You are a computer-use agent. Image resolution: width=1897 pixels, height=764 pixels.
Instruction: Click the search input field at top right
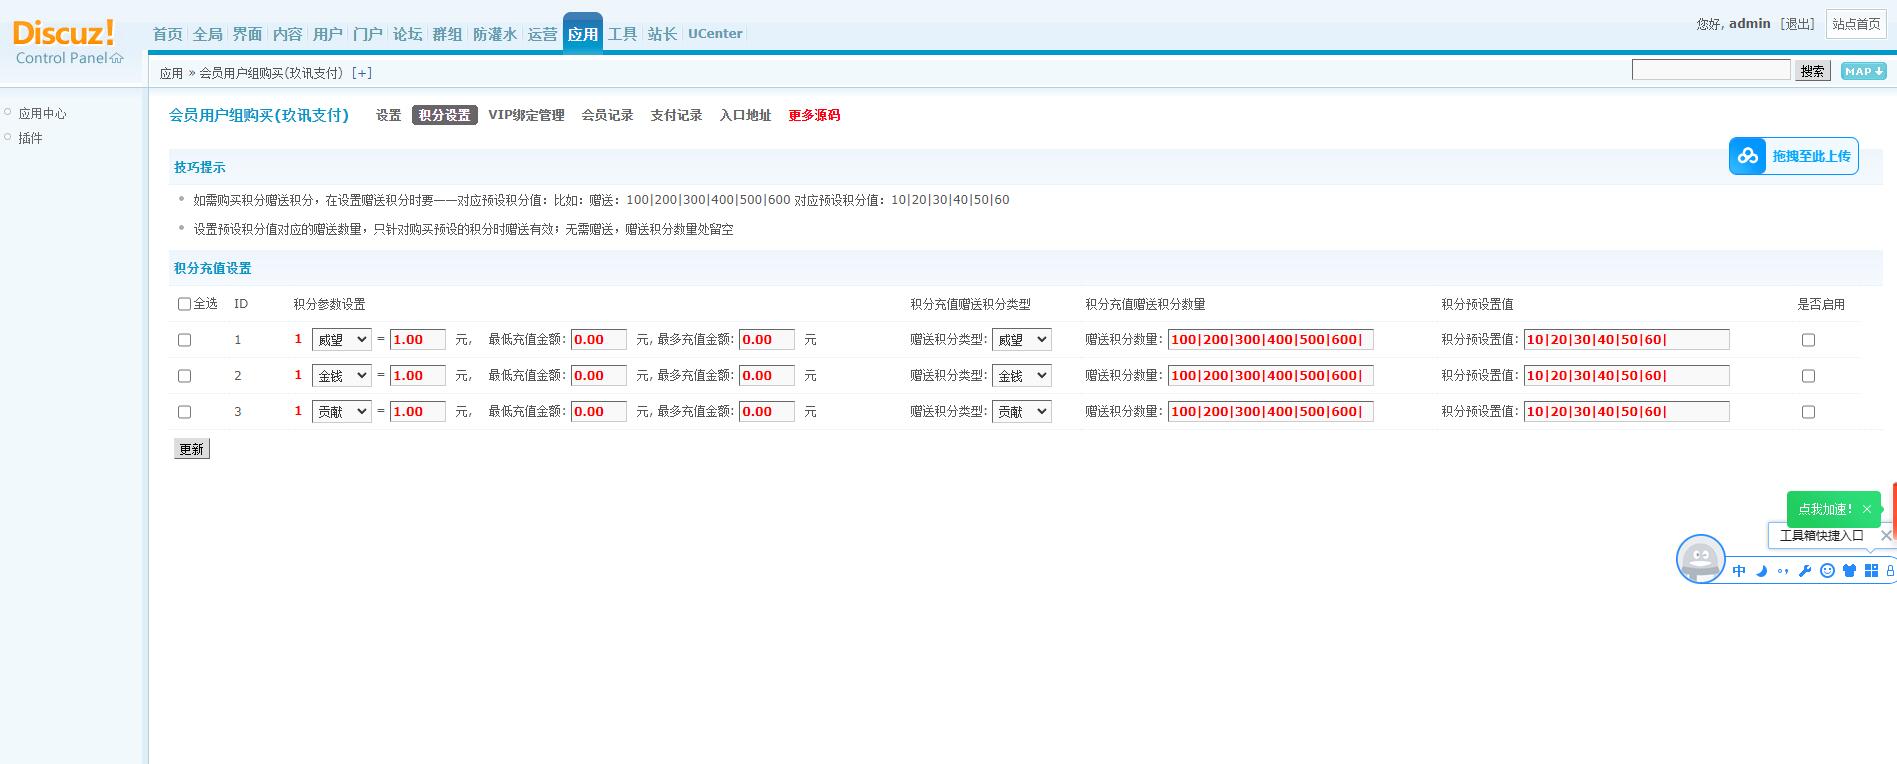(x=1710, y=70)
